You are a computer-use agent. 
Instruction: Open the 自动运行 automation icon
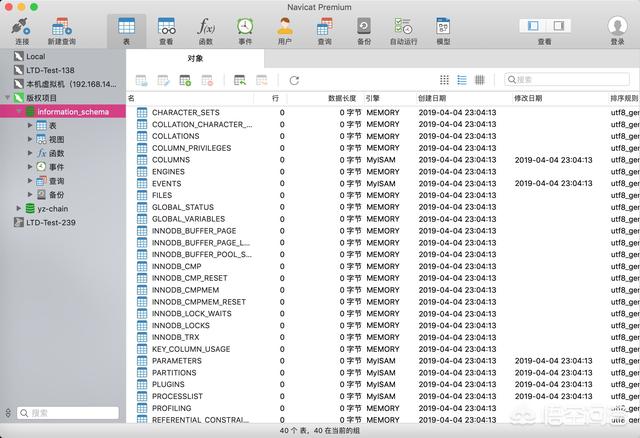pos(403,31)
